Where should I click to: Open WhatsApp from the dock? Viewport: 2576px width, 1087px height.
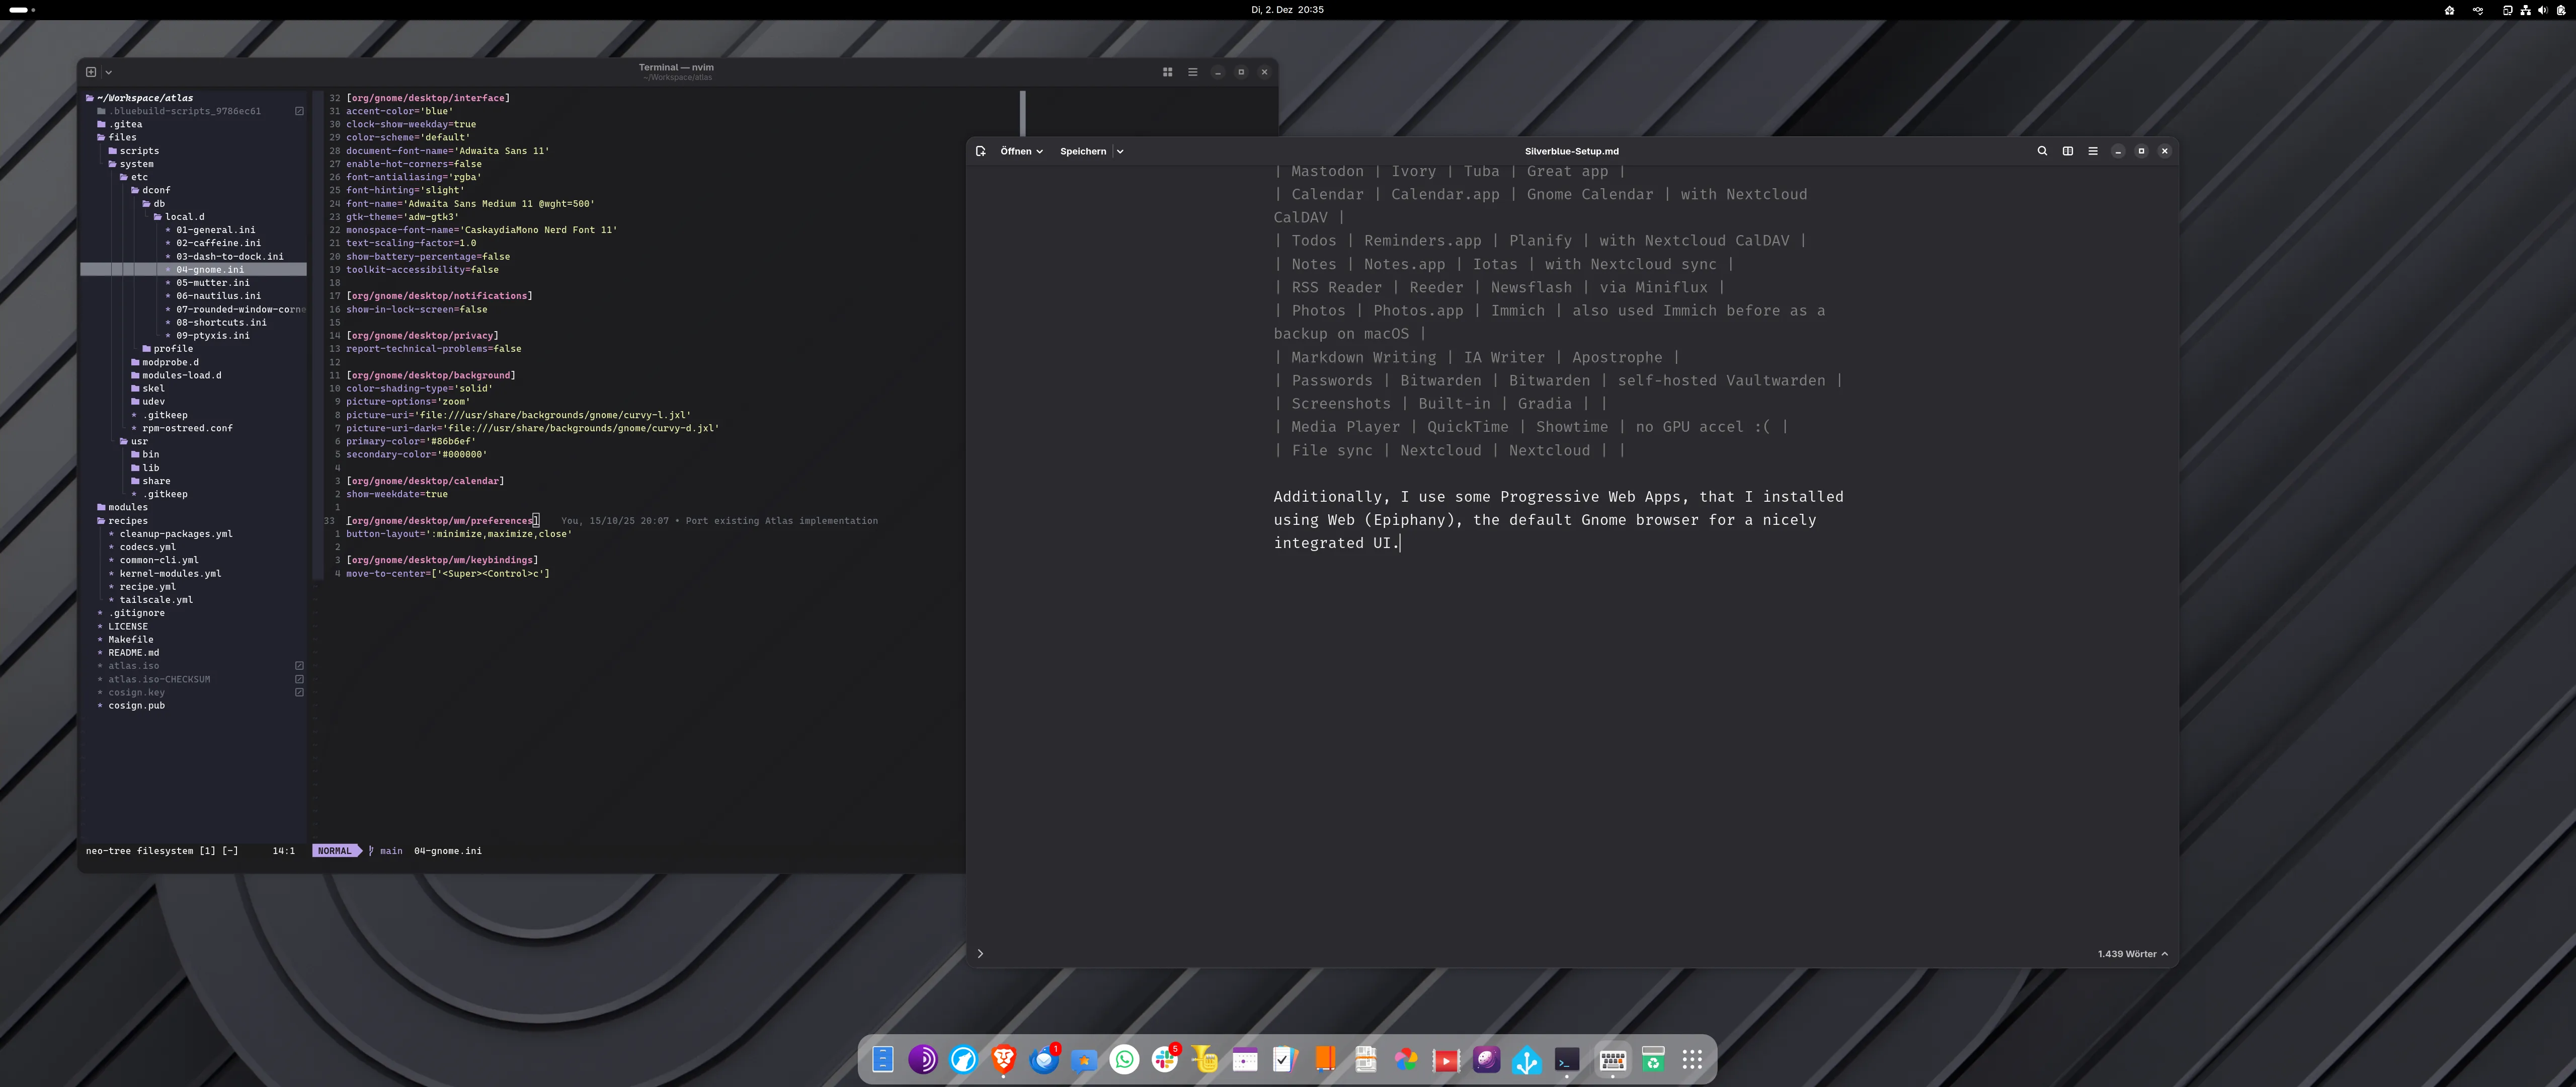[1124, 1059]
